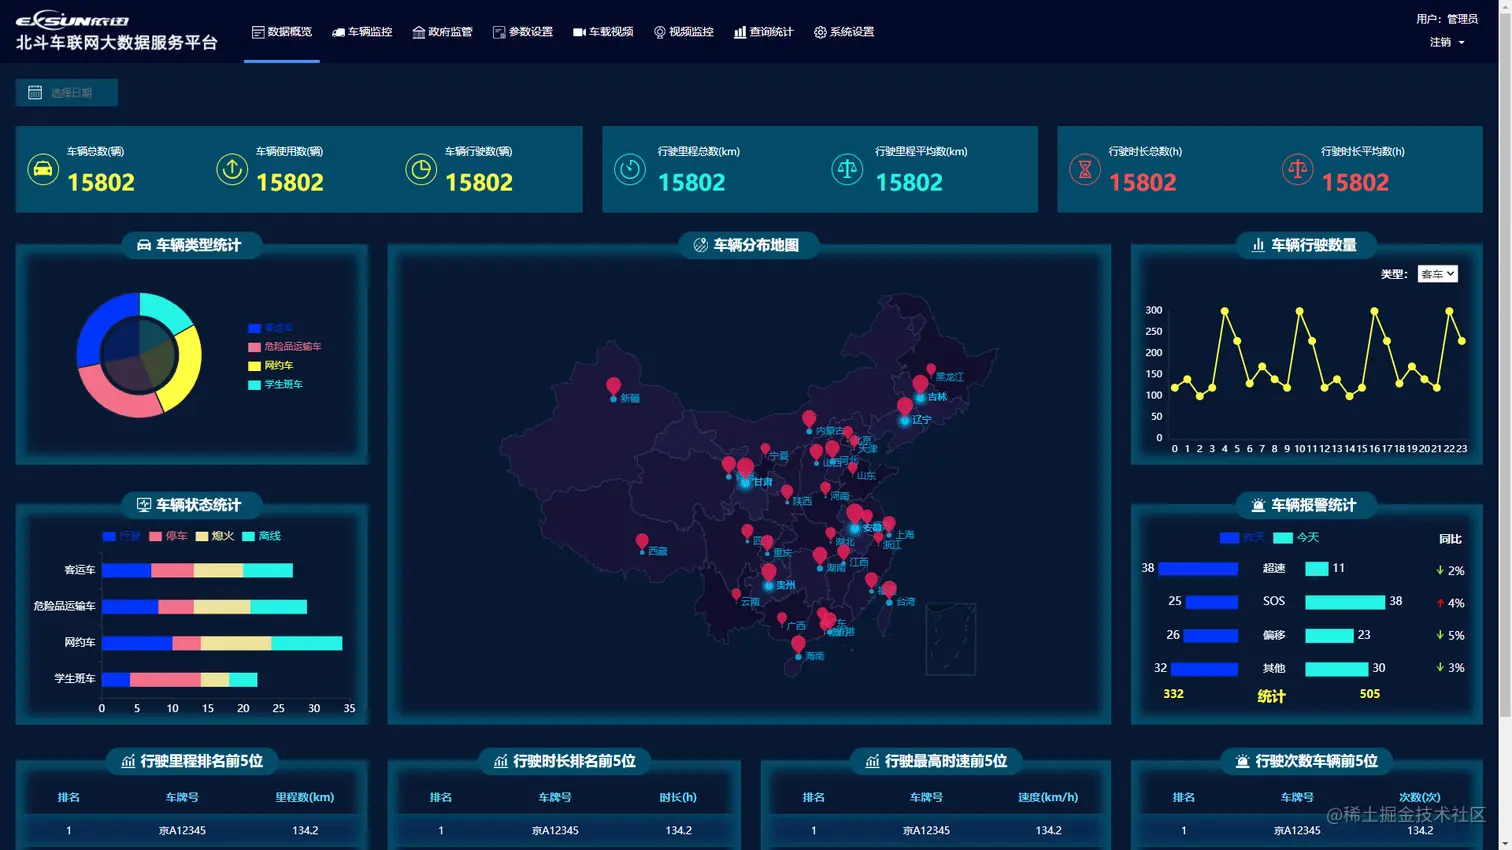Click the 今天 SOS bar showing 38
This screenshot has height=850, width=1512.
1345,602
